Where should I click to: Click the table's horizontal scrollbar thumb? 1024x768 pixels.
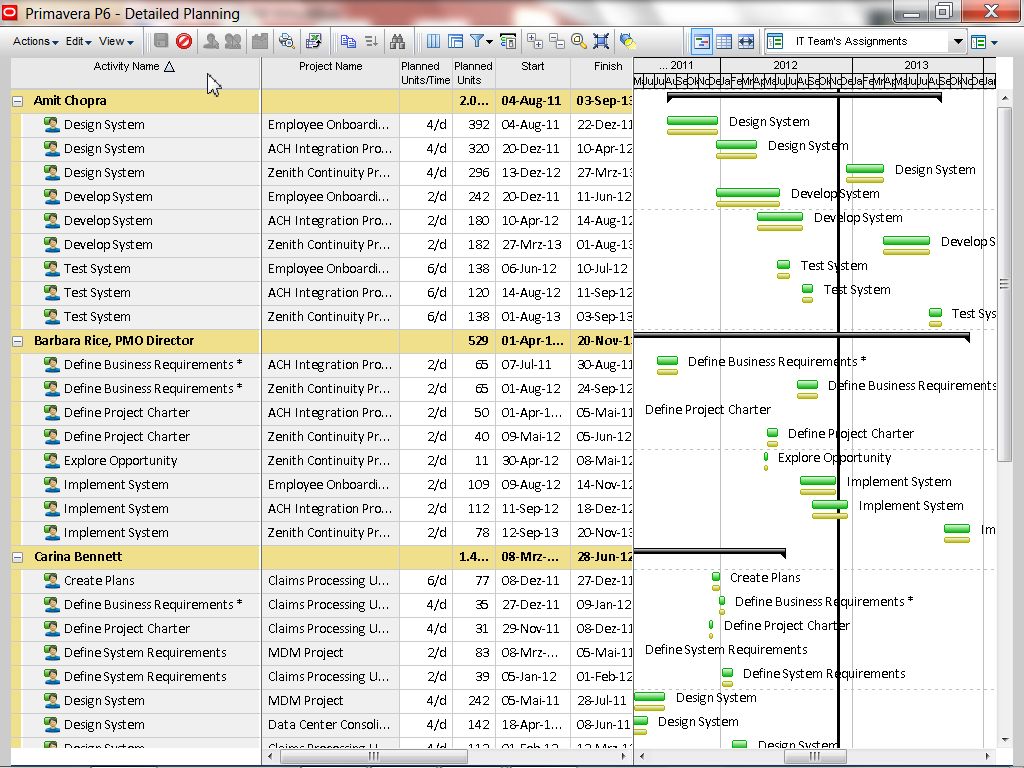[x=374, y=756]
